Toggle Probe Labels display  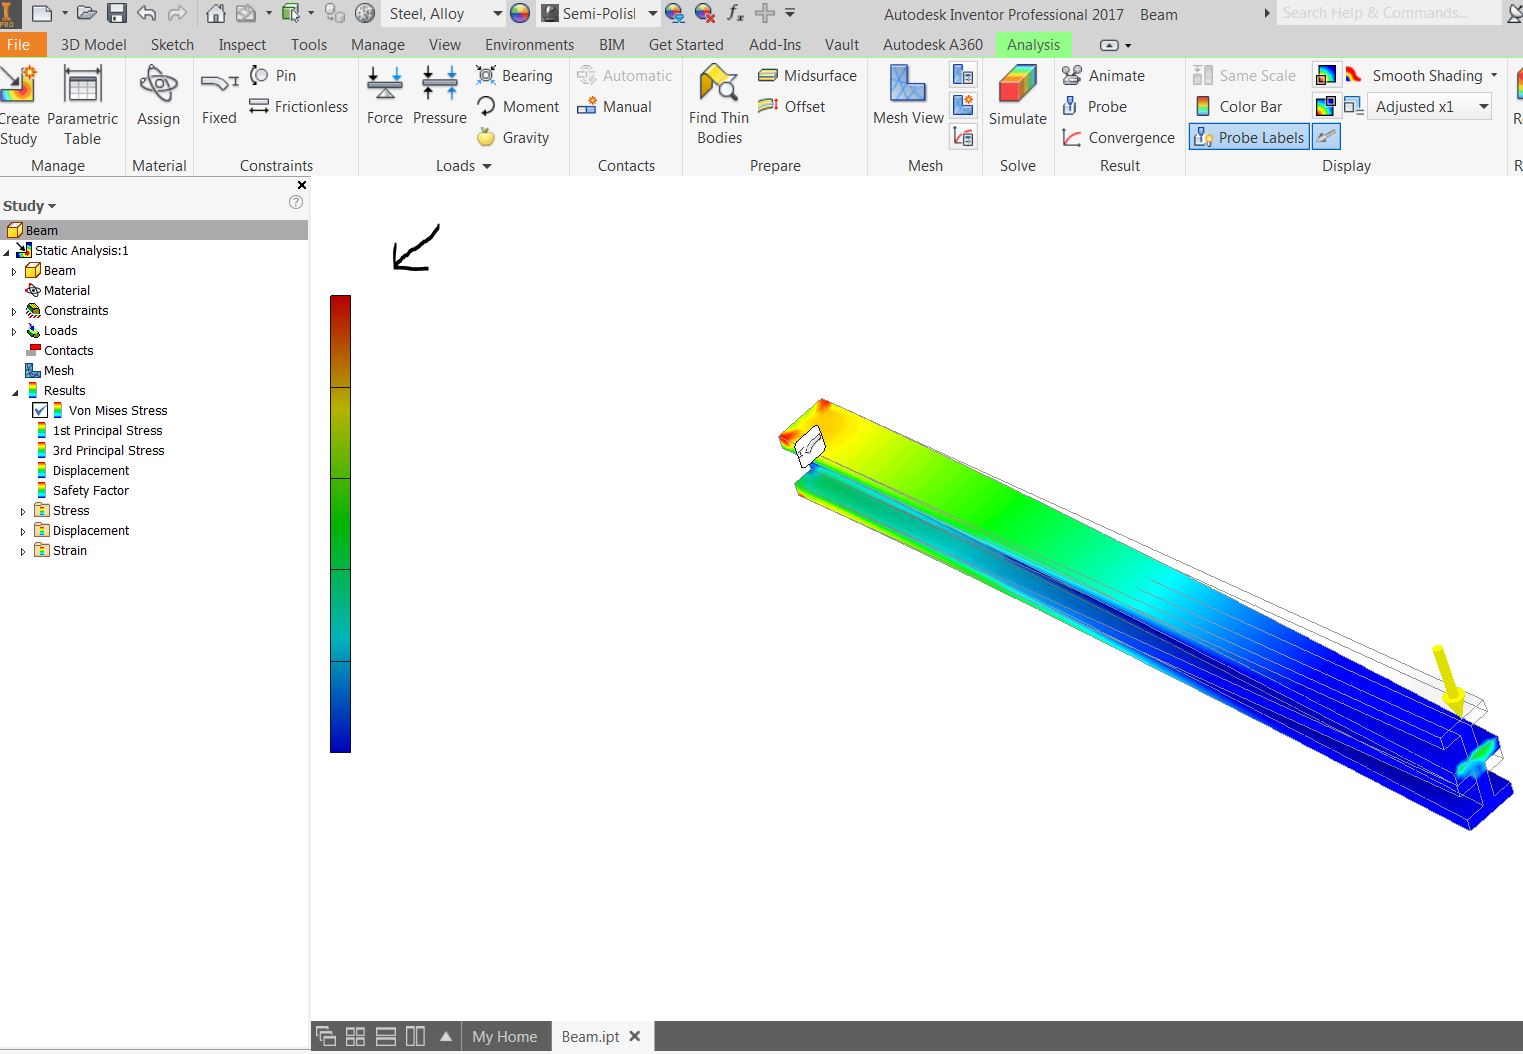1248,136
